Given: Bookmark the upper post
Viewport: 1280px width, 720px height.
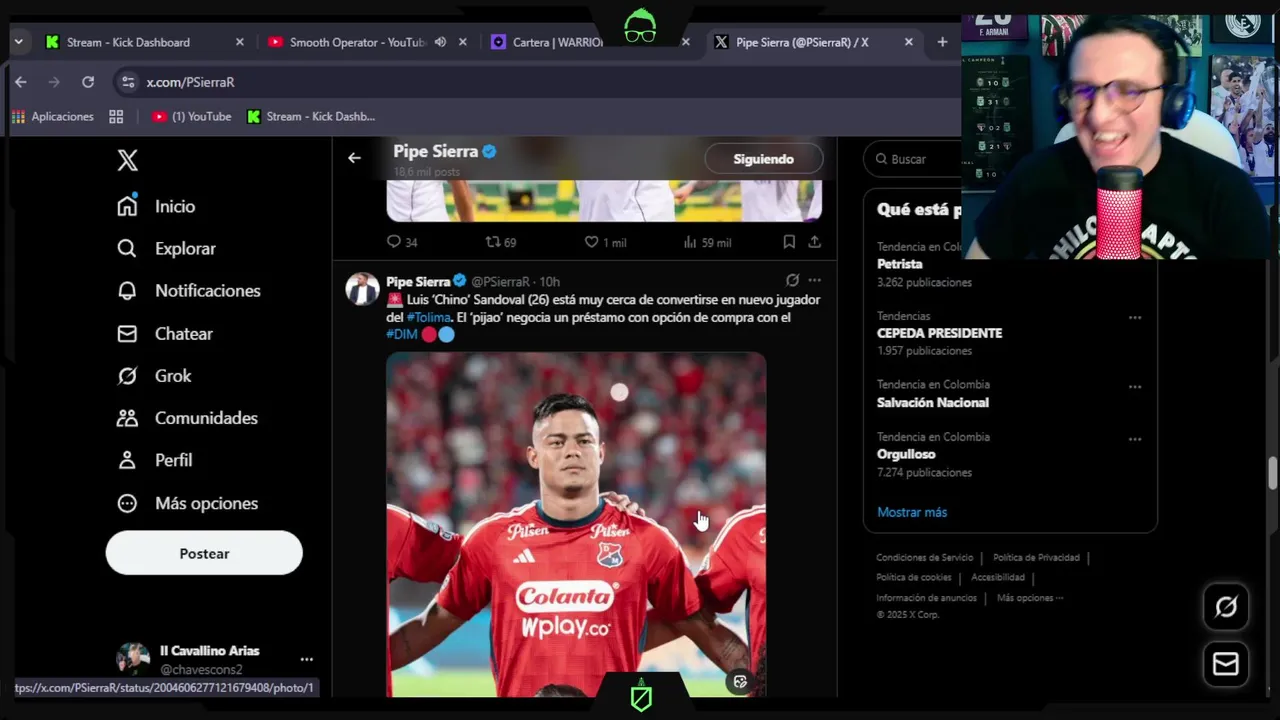Looking at the screenshot, I should pyautogui.click(x=789, y=242).
